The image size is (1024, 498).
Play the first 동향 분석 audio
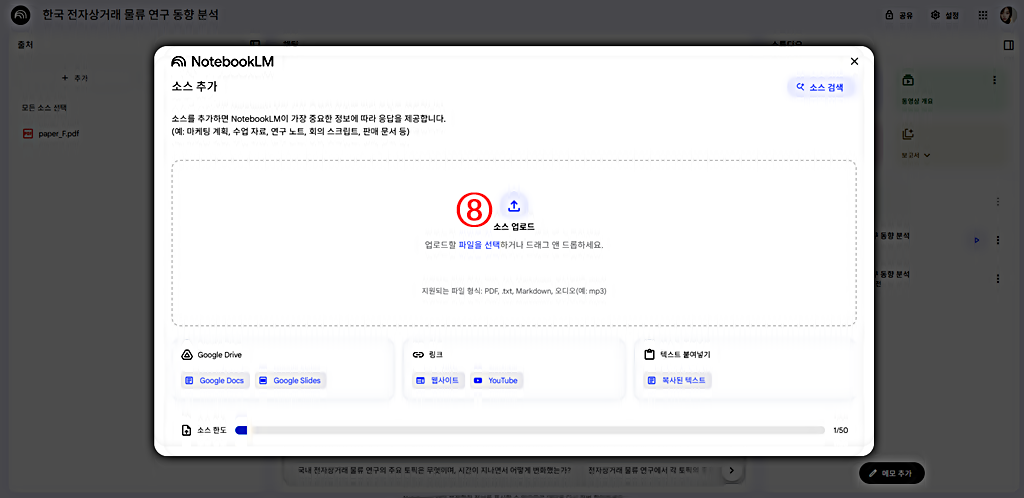coord(977,240)
